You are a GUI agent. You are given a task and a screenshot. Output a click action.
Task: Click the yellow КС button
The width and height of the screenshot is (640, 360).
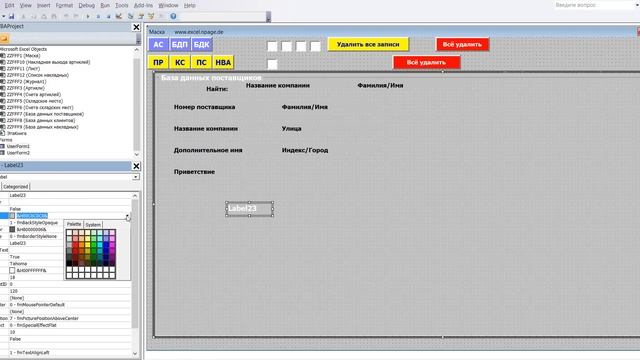[x=180, y=62]
